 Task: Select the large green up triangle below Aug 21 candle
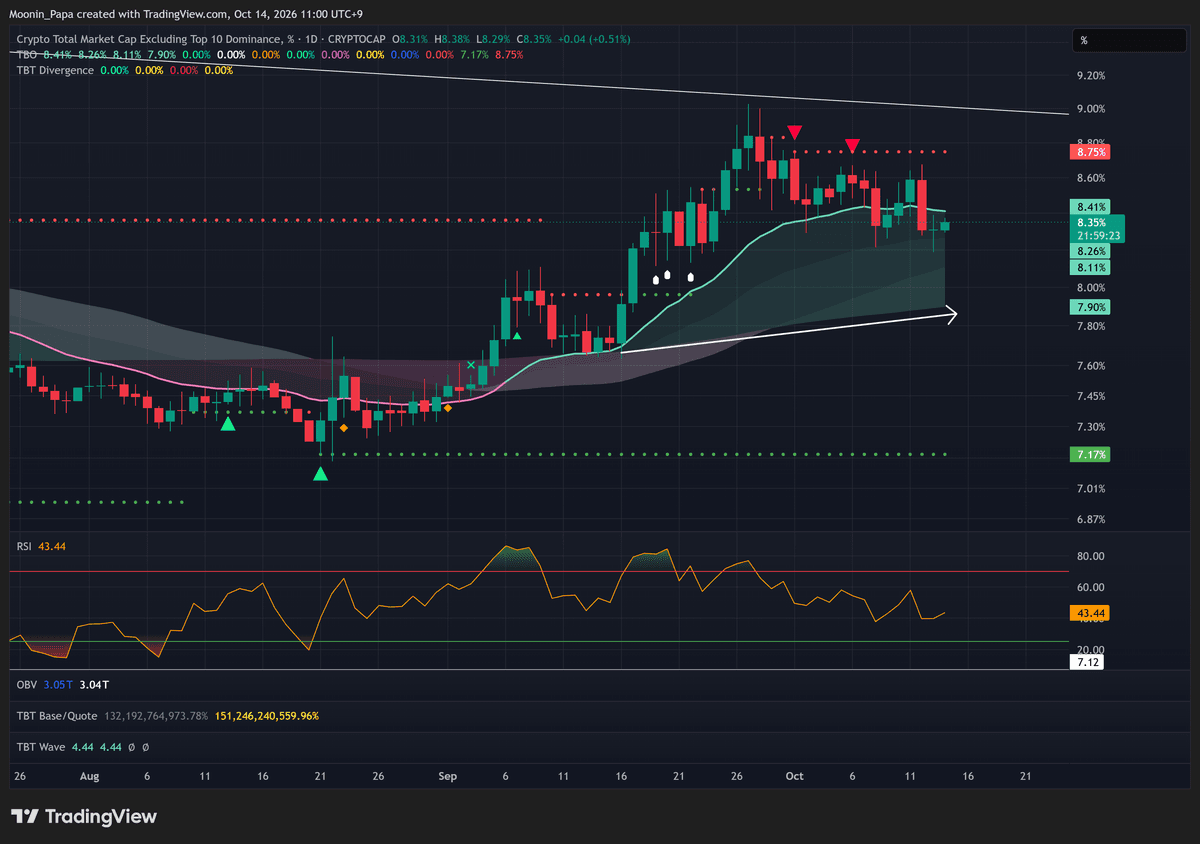point(320,473)
